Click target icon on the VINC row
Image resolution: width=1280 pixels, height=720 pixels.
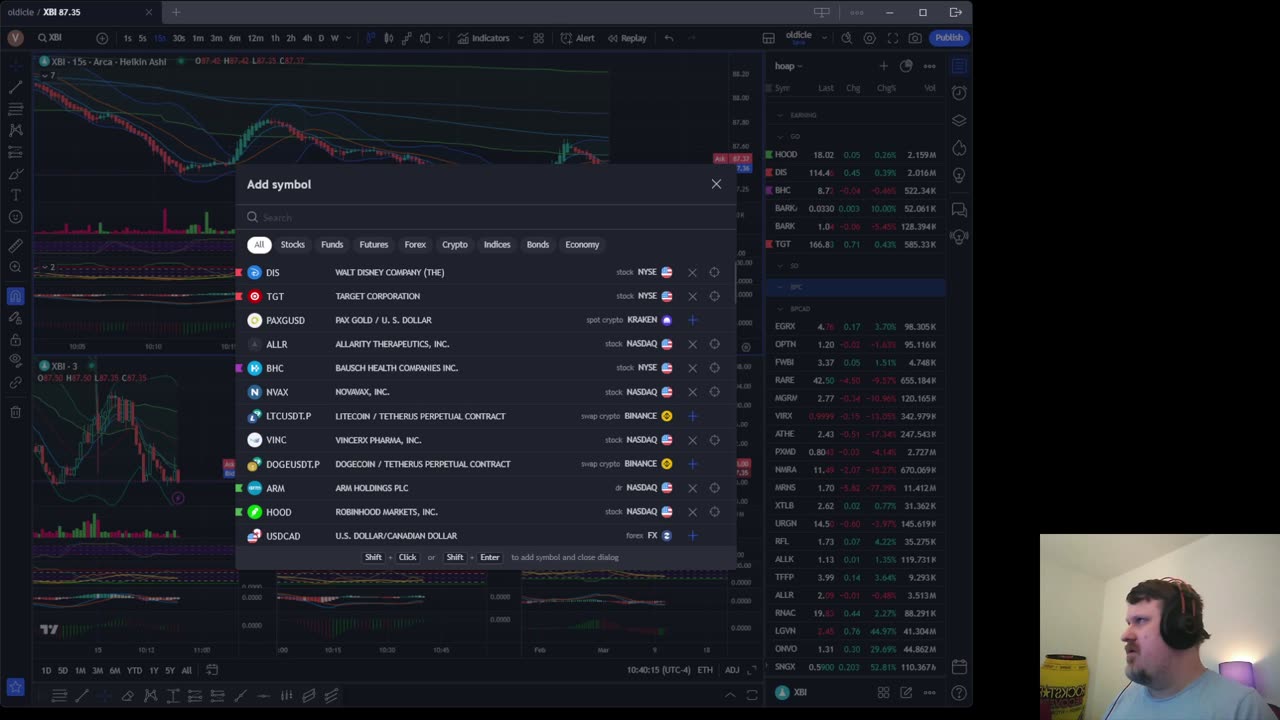(x=714, y=440)
